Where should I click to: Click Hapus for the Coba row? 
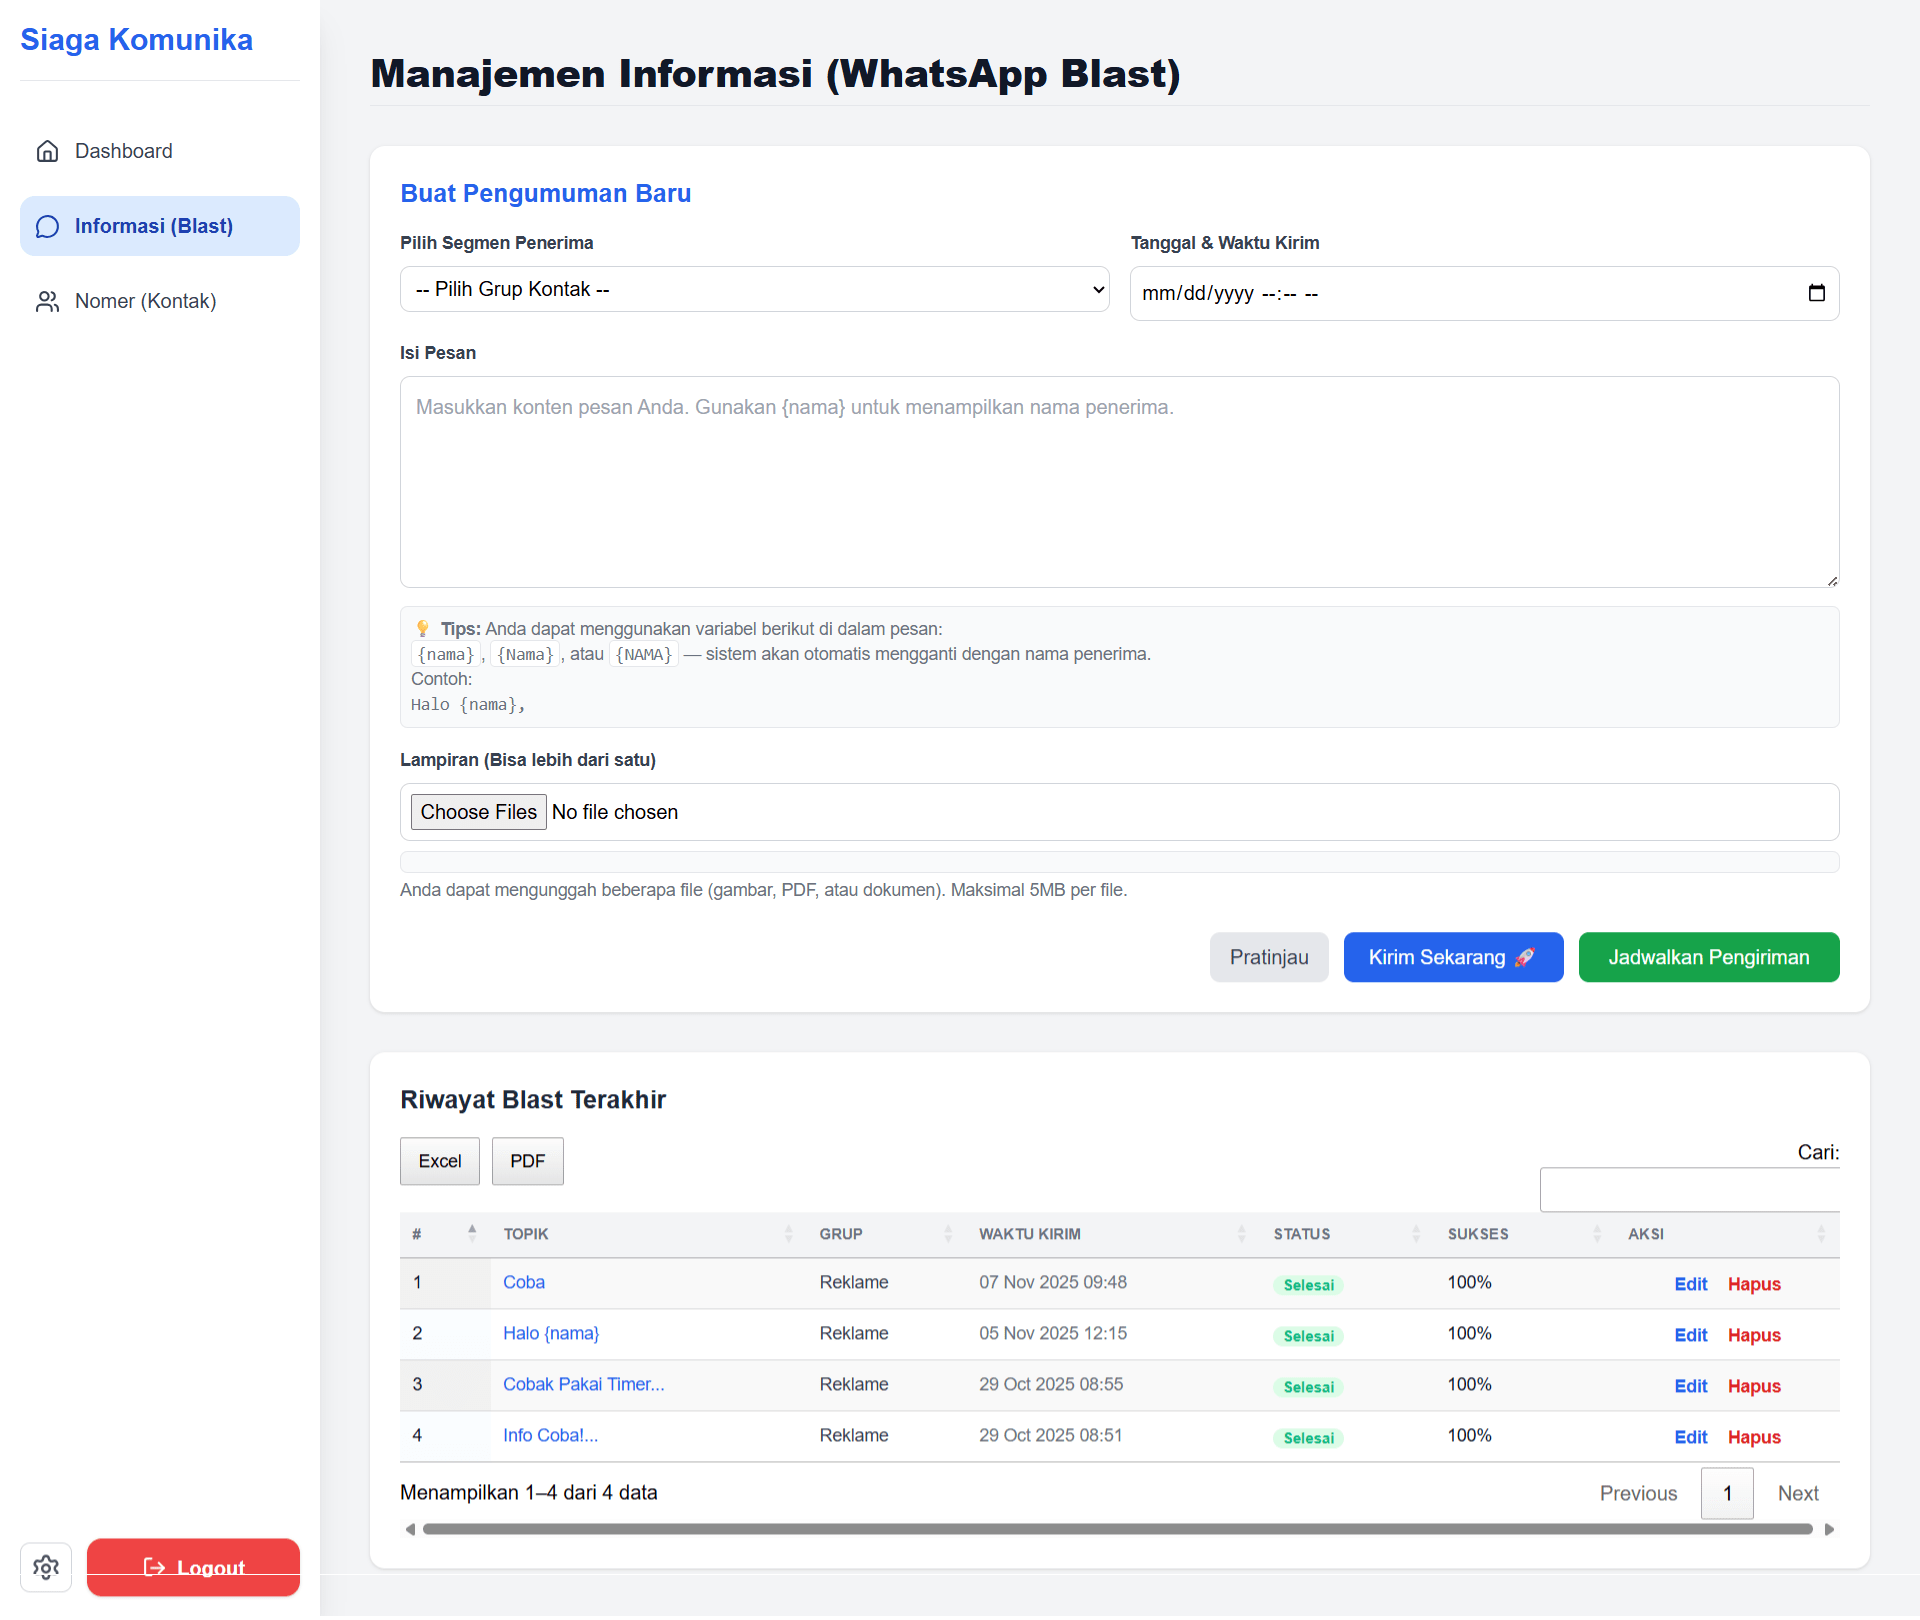(x=1754, y=1284)
